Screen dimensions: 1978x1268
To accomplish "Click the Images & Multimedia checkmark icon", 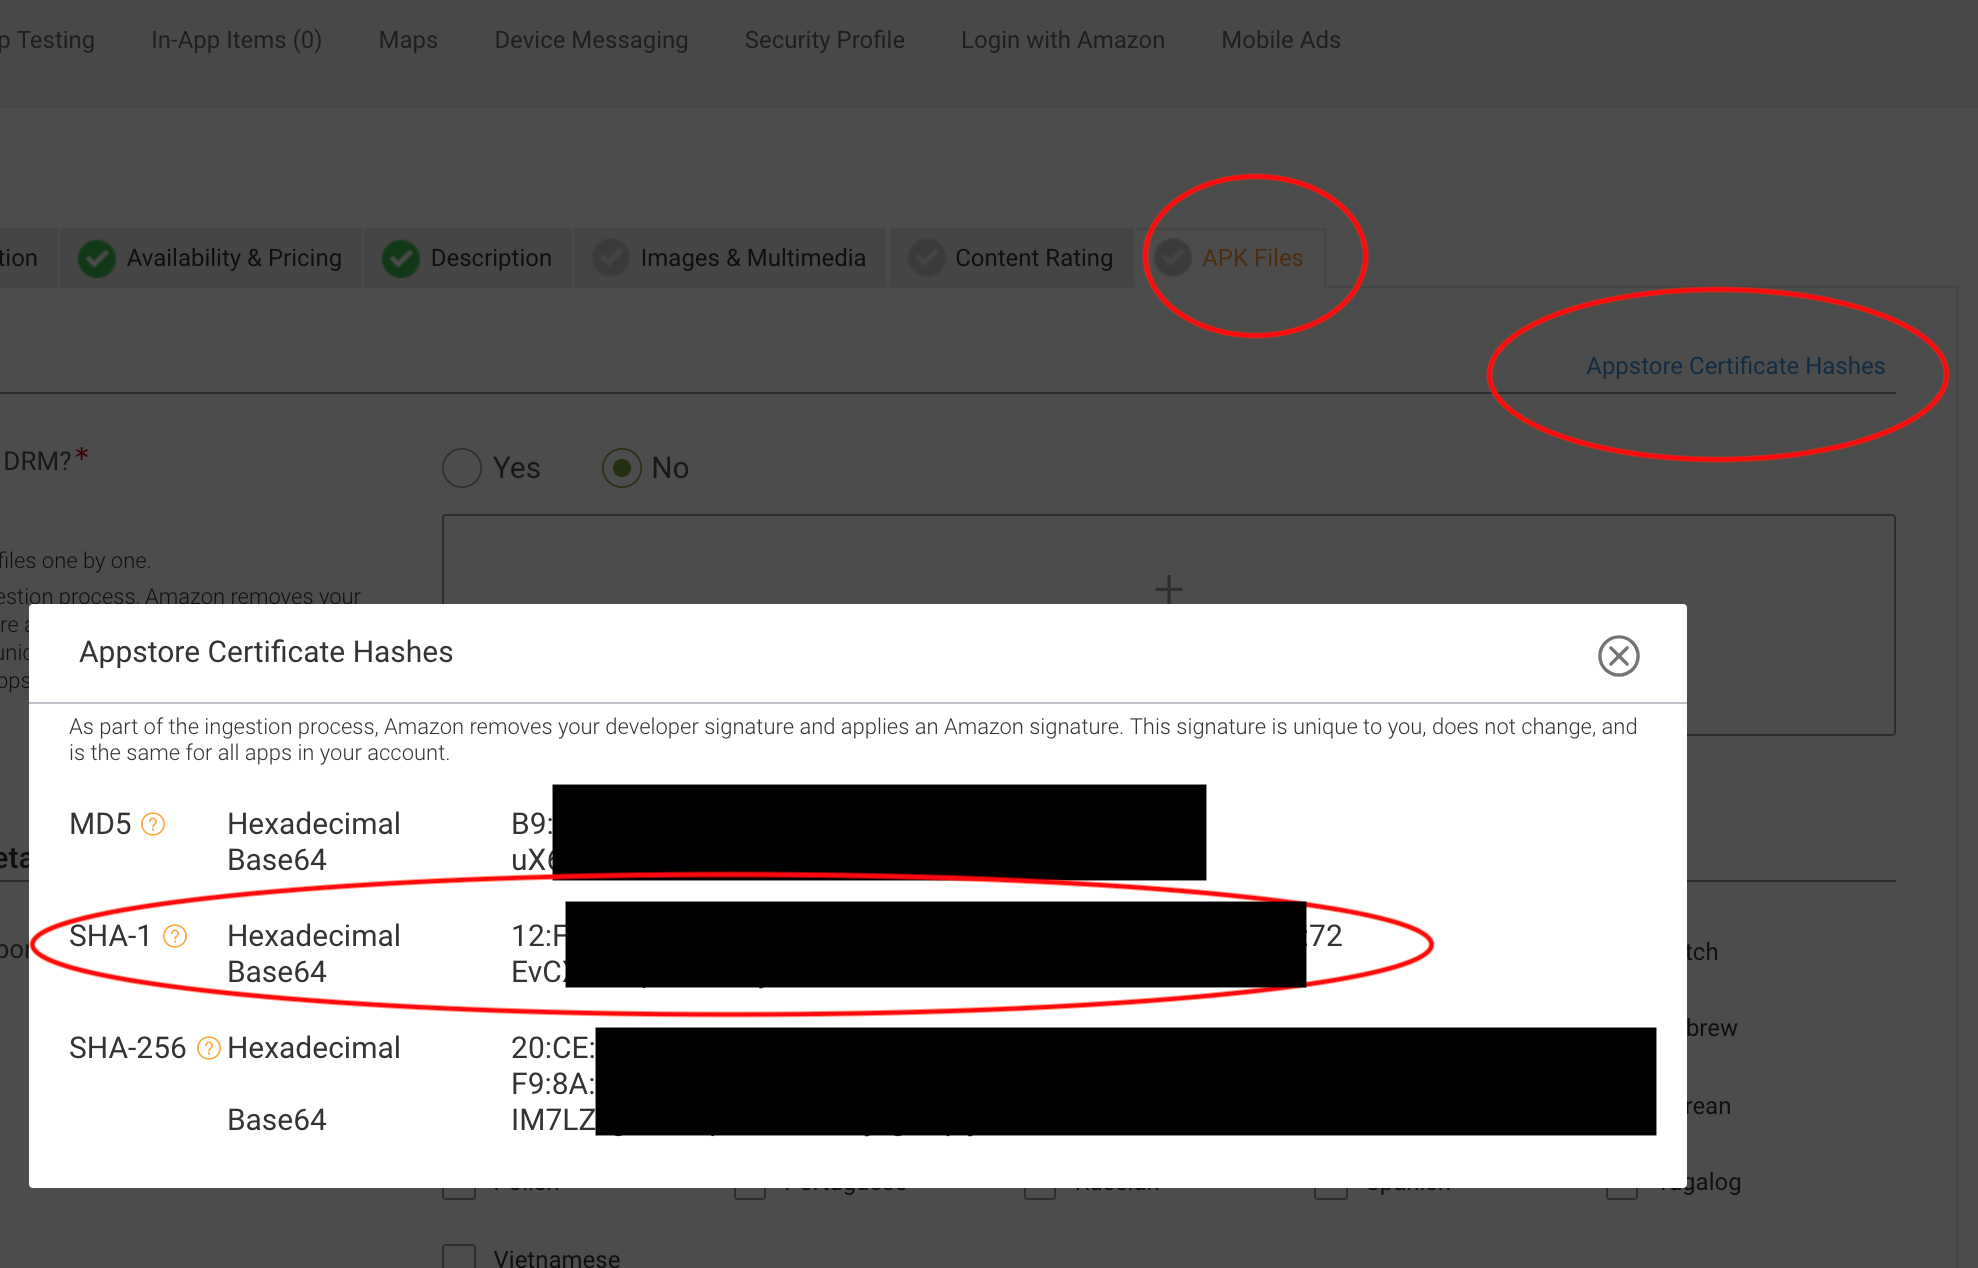I will 611,258.
